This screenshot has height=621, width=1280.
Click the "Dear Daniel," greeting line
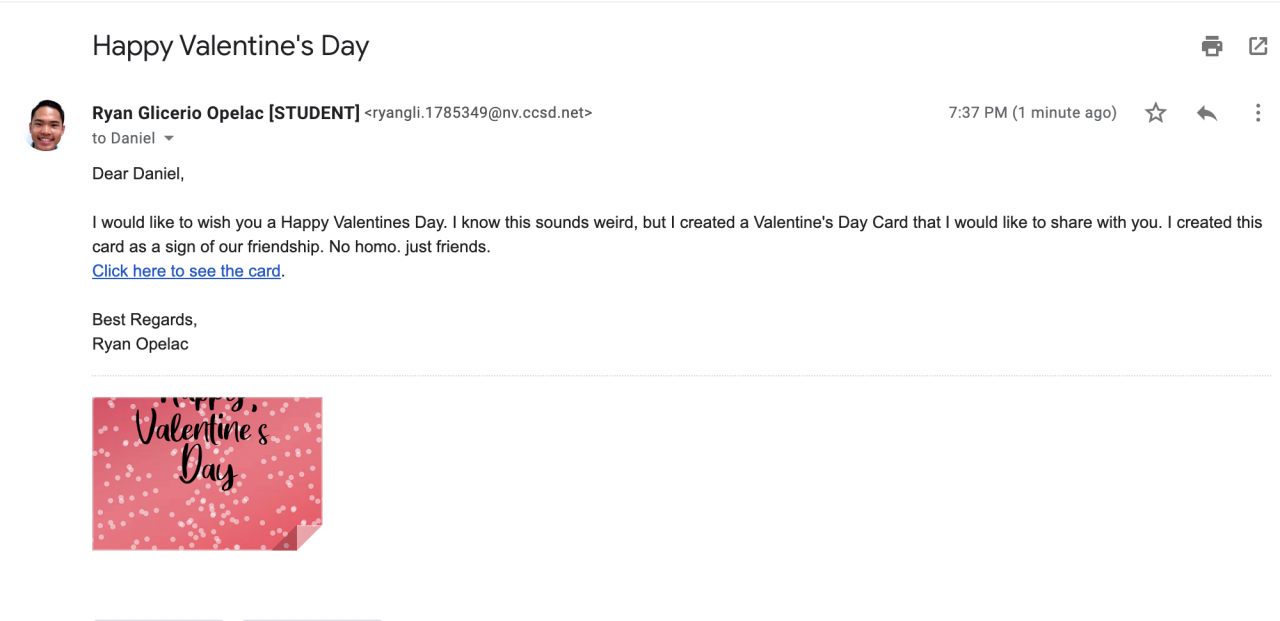coord(138,174)
